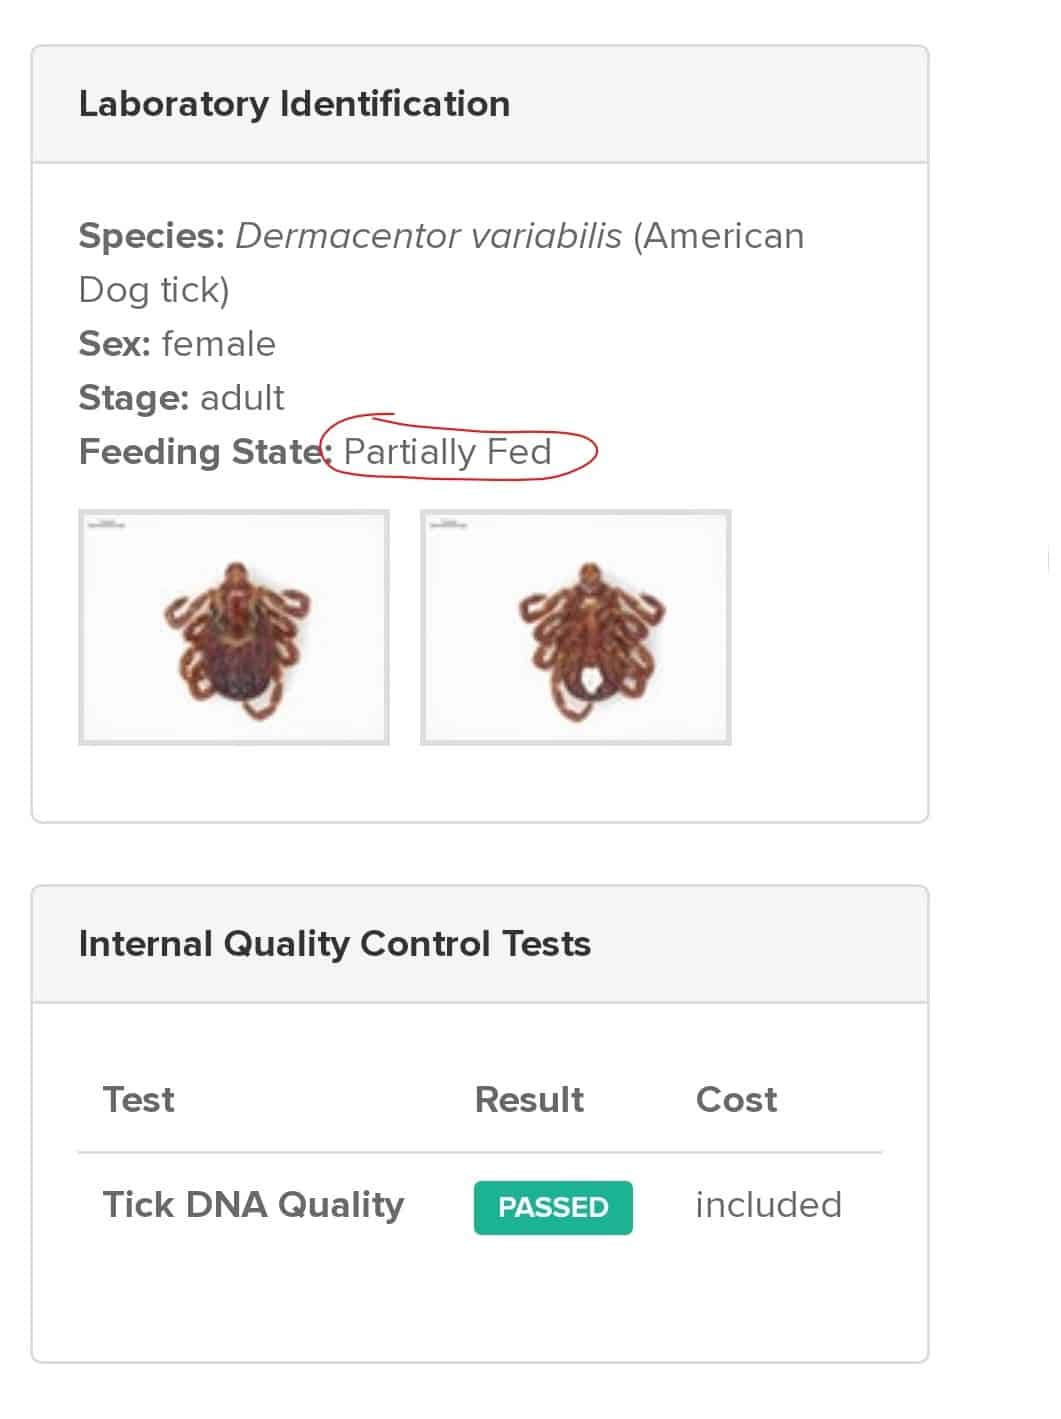
Task: Click the included cost label
Action: coord(767,1205)
